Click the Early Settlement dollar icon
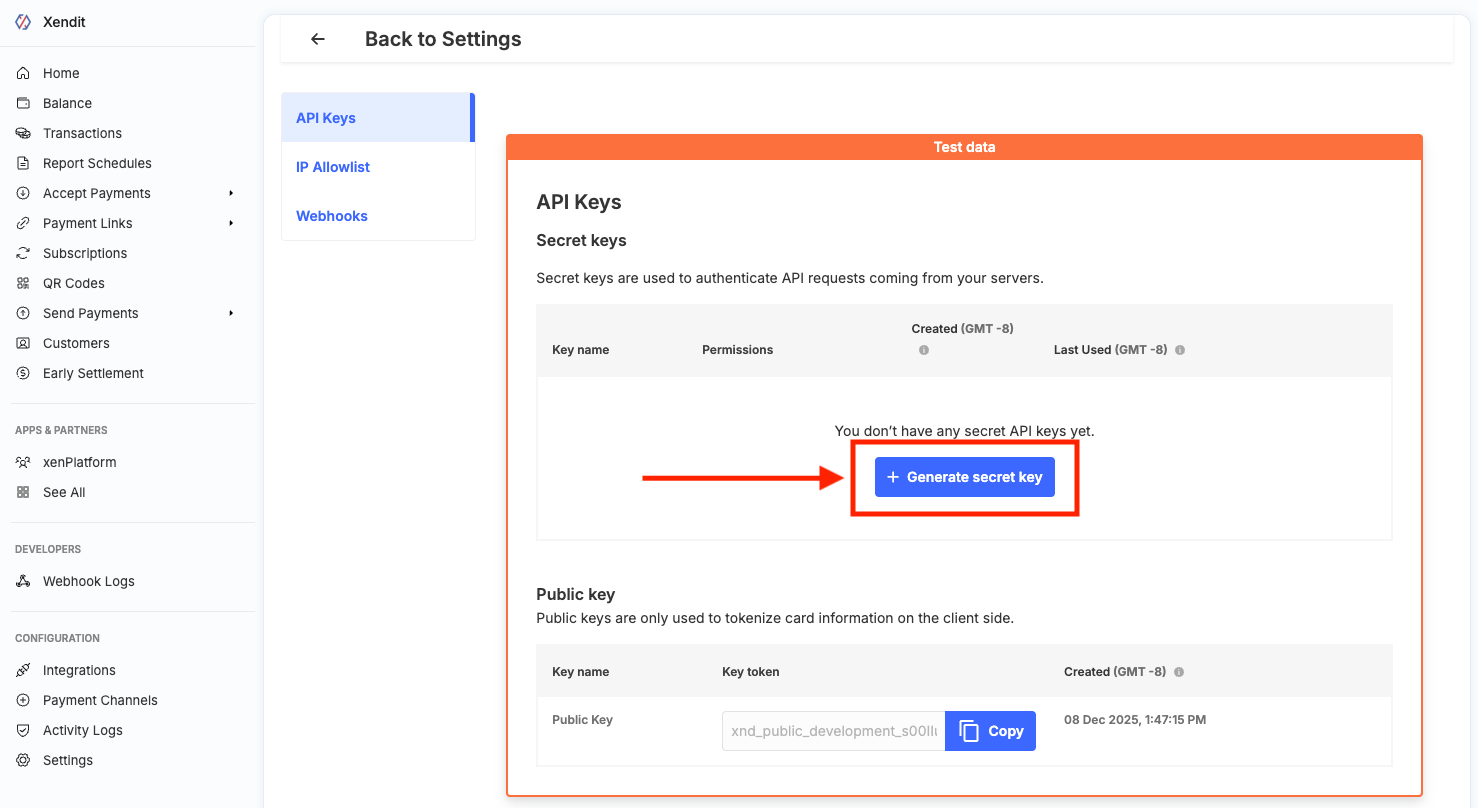 (23, 373)
